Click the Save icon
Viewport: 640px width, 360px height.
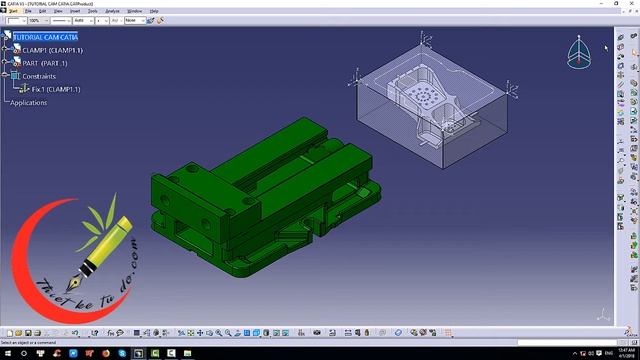[28, 333]
